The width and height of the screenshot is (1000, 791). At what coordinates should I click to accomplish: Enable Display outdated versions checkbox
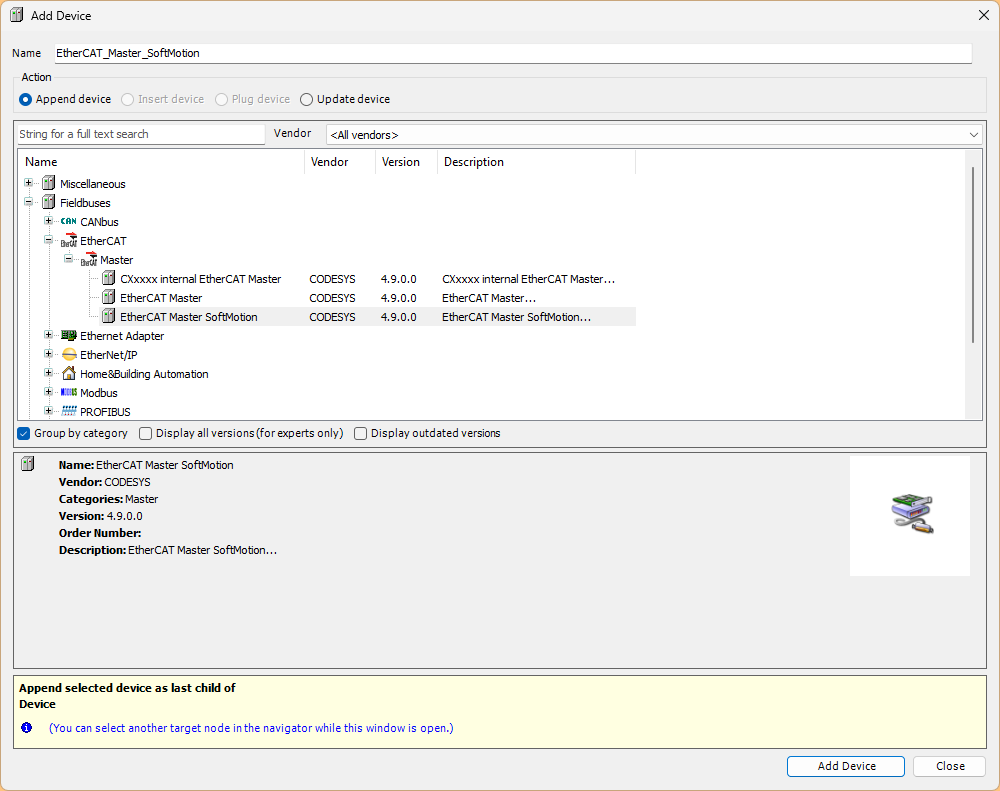(360, 434)
